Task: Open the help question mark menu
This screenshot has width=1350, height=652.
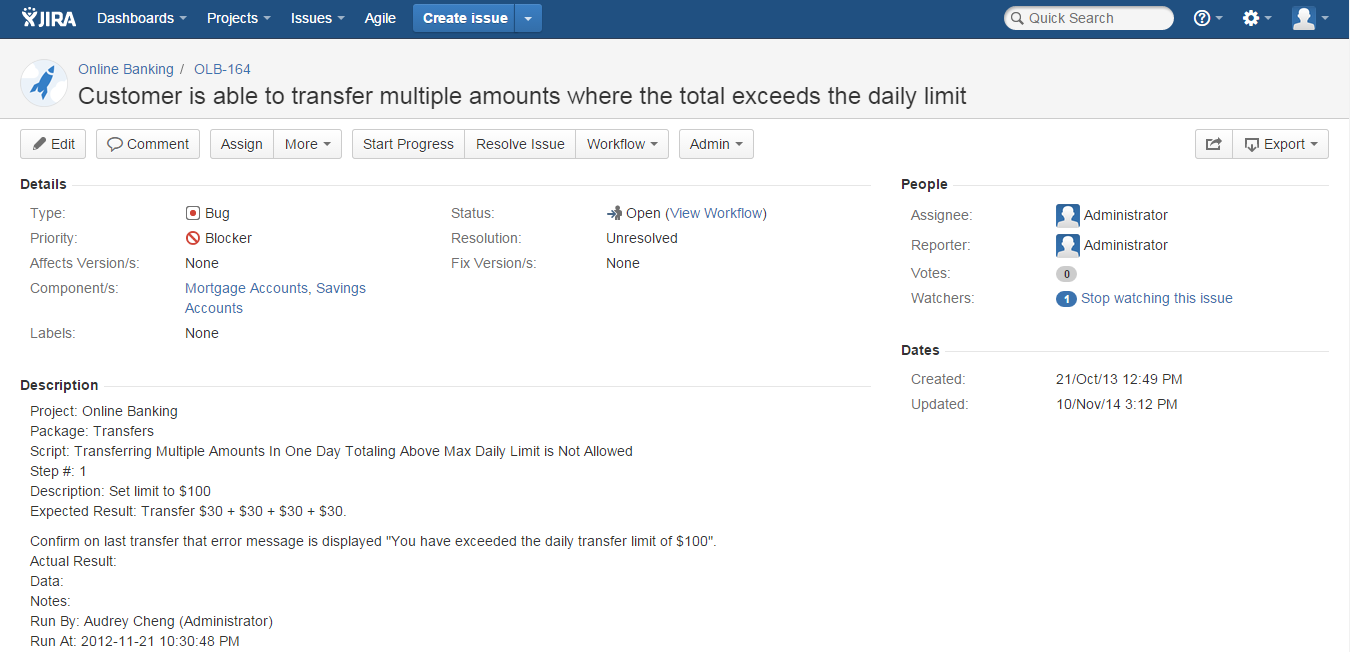Action: point(1208,18)
